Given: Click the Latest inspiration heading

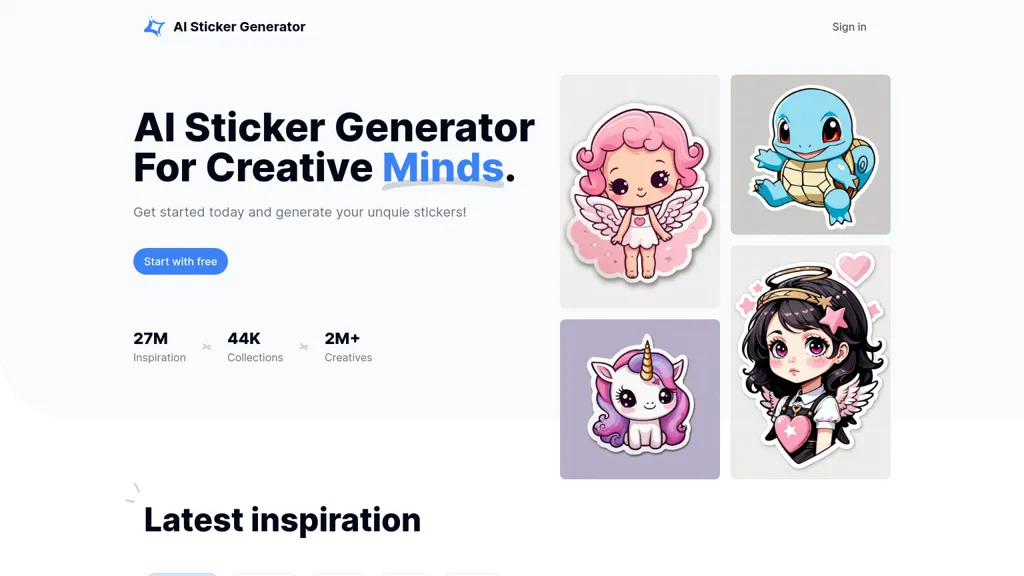Looking at the screenshot, I should coord(282,520).
